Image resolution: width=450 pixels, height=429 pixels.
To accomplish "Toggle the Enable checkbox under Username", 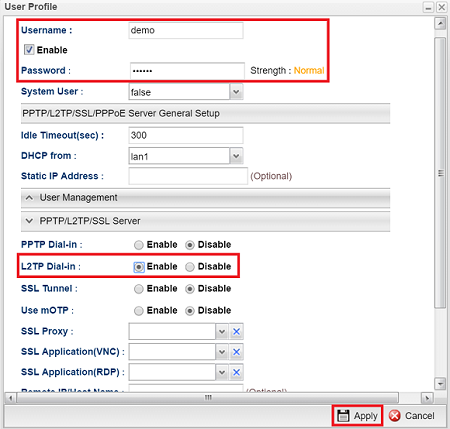I will [29, 50].
